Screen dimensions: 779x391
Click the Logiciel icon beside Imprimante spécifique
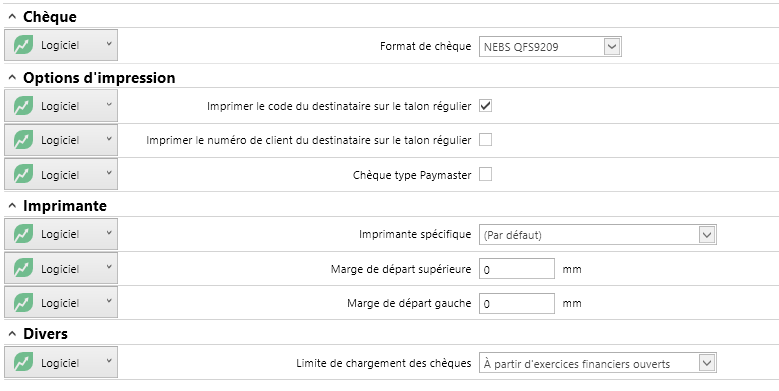(x=23, y=234)
